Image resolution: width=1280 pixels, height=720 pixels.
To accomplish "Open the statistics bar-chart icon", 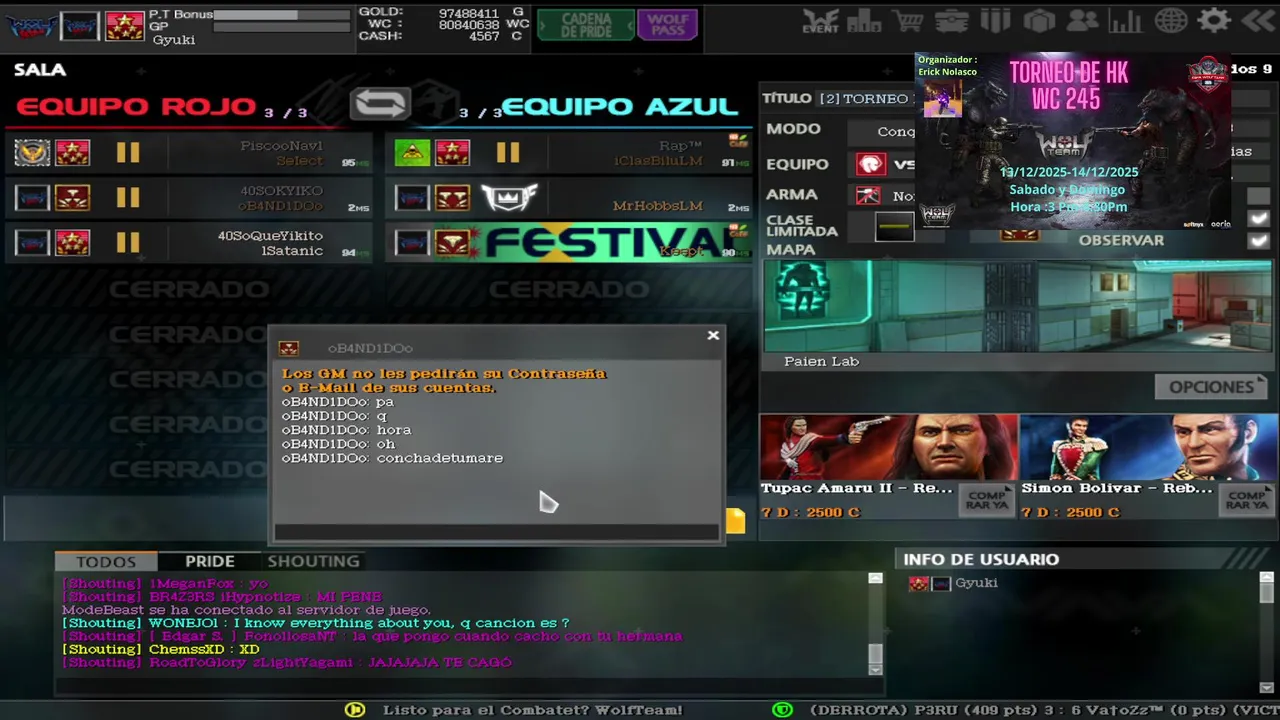I will (1126, 20).
